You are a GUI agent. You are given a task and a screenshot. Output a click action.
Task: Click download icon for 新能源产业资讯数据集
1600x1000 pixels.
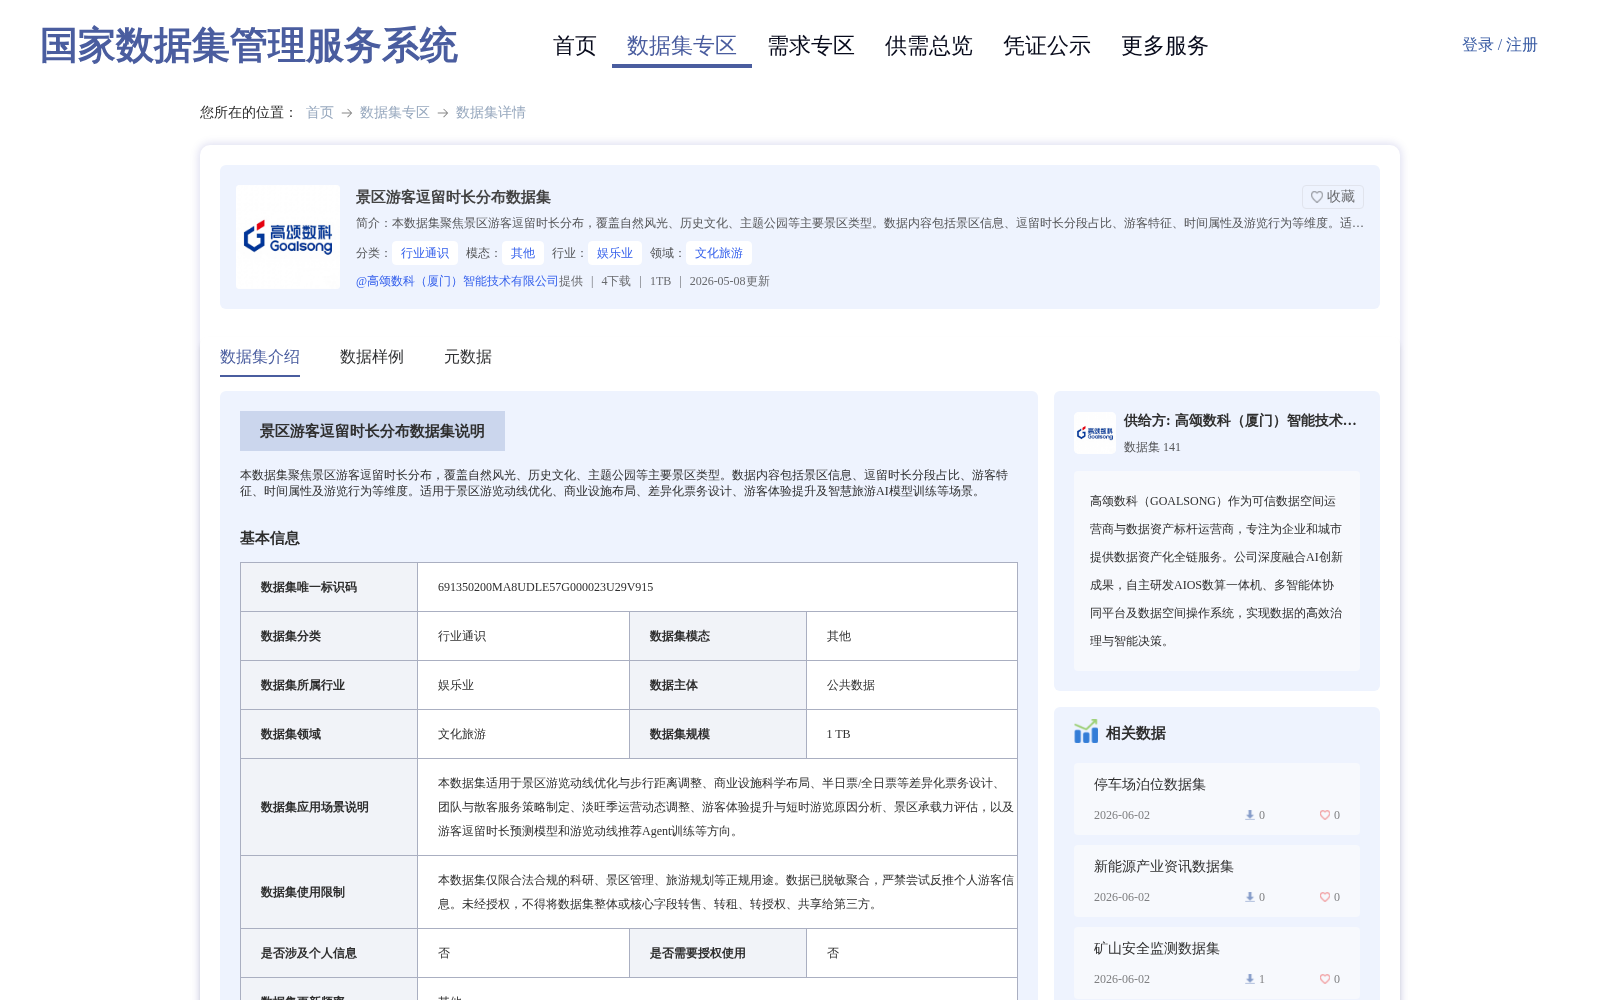pyautogui.click(x=1249, y=897)
